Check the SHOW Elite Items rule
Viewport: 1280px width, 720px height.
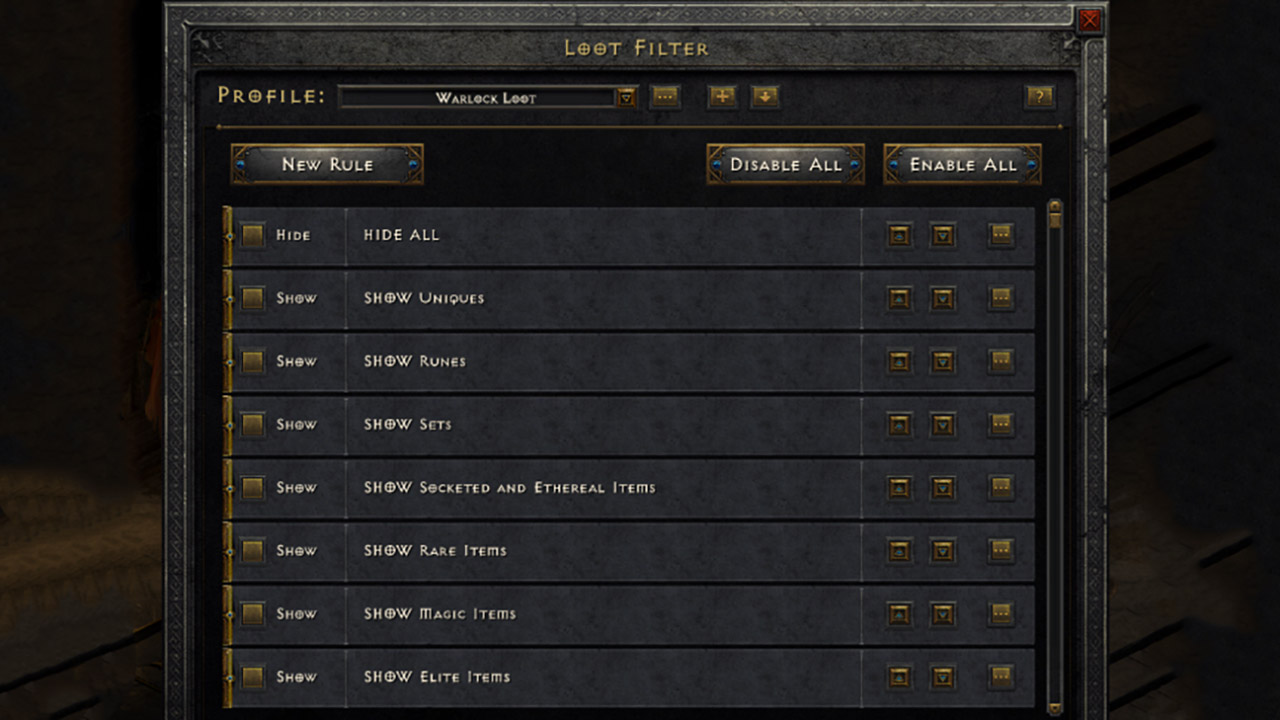[251, 677]
